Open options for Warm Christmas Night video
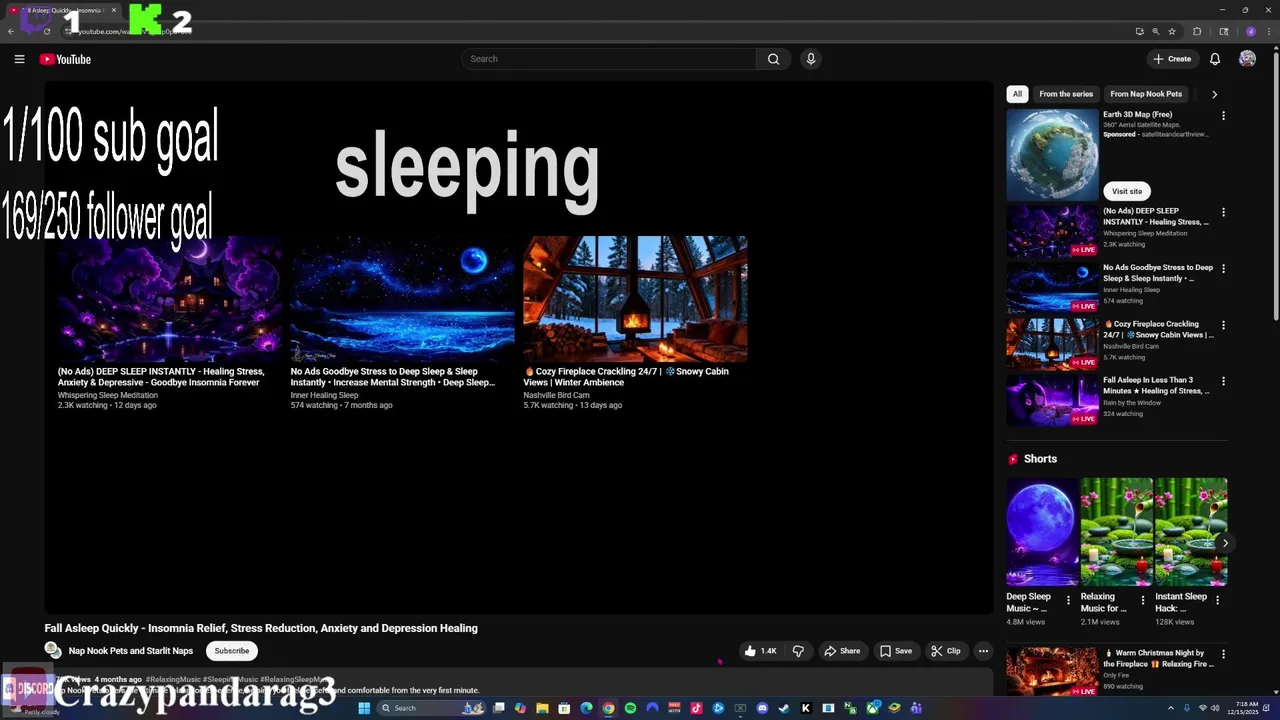The height and width of the screenshot is (720, 1280). point(1223,654)
